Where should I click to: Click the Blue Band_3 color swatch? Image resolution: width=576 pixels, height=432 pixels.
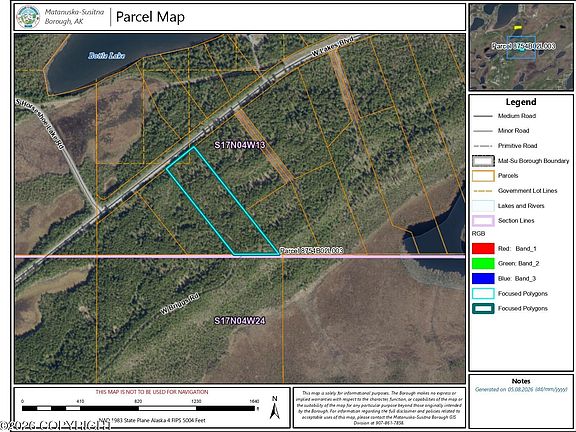point(483,278)
